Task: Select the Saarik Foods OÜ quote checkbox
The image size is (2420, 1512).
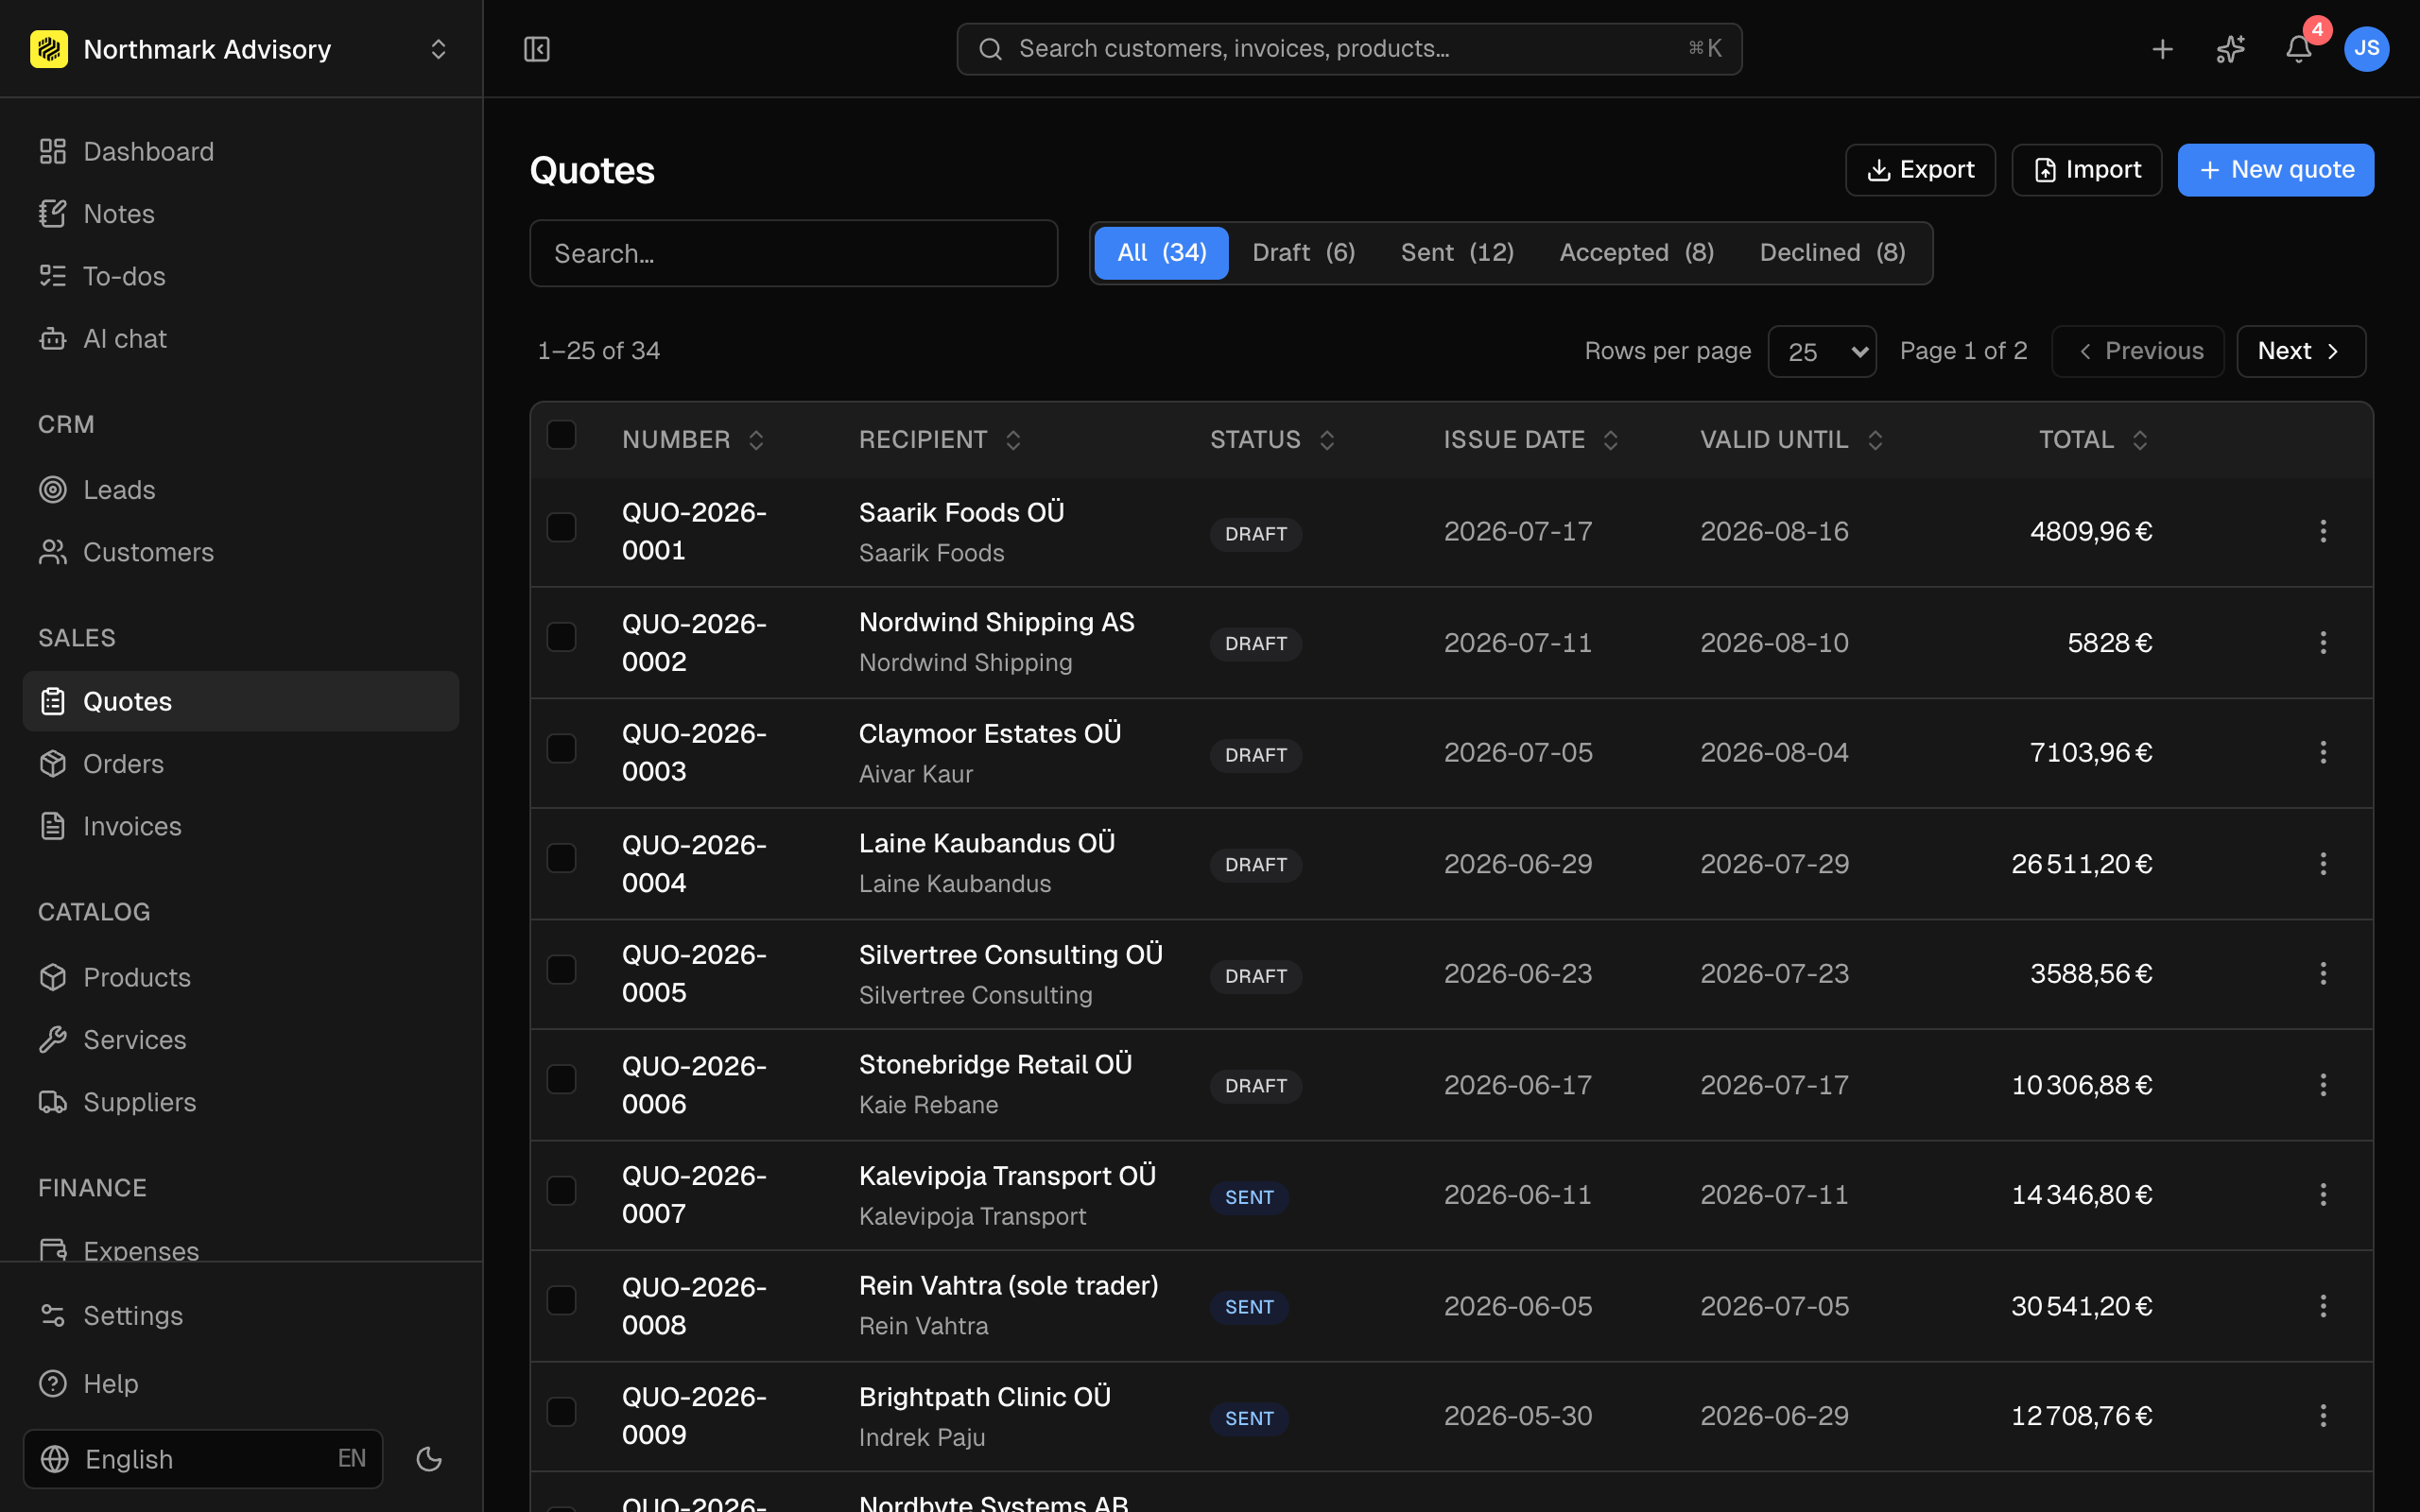Action: click(x=562, y=527)
